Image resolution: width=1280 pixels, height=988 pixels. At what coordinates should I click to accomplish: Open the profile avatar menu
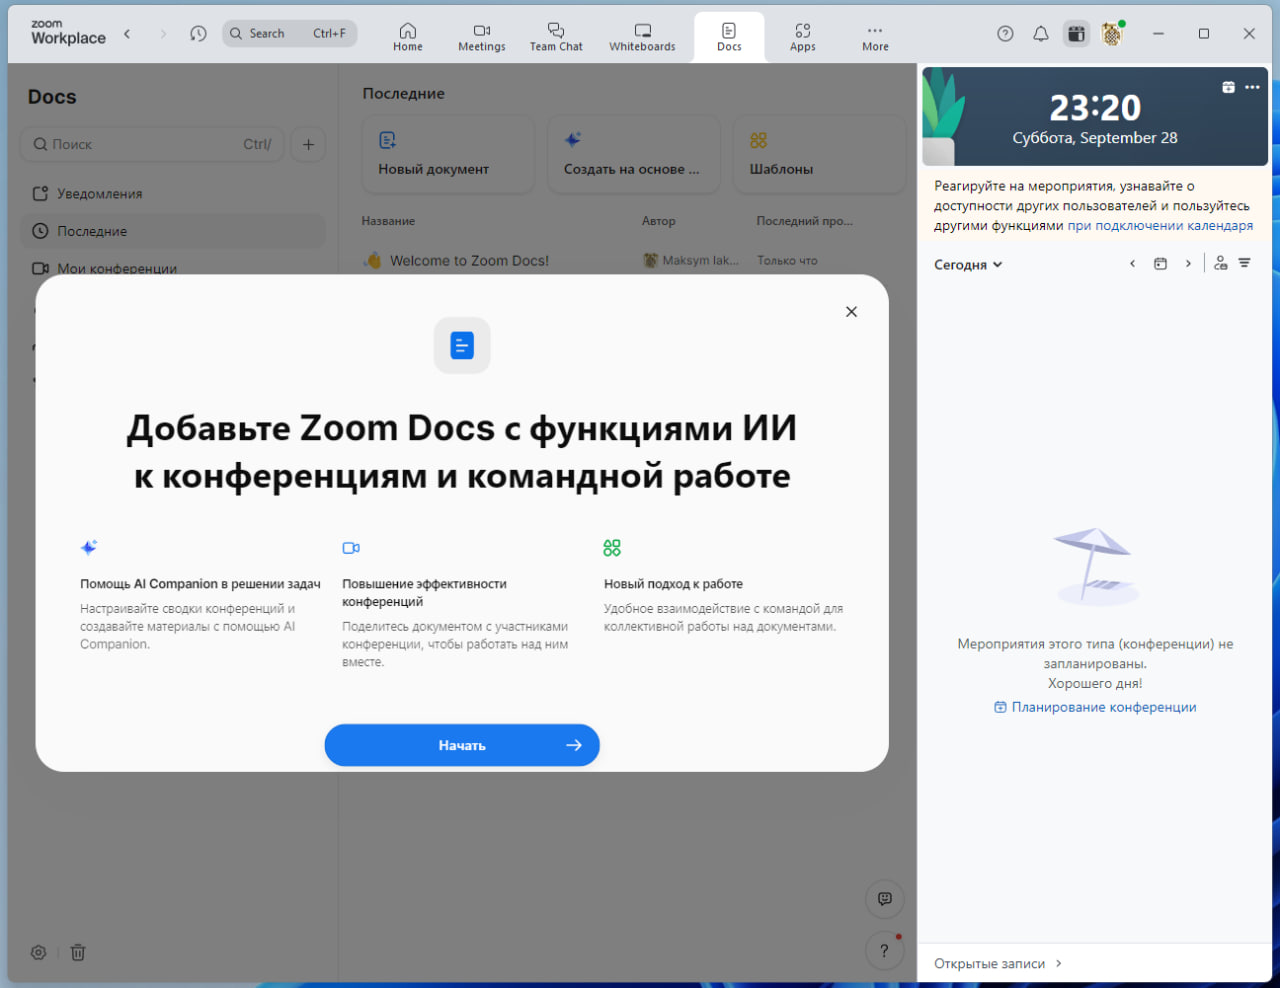click(1112, 34)
